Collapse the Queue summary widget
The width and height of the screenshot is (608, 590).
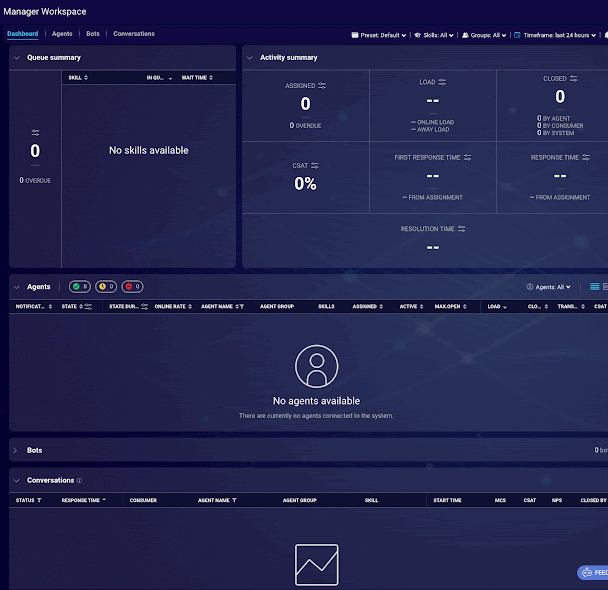tap(17, 58)
